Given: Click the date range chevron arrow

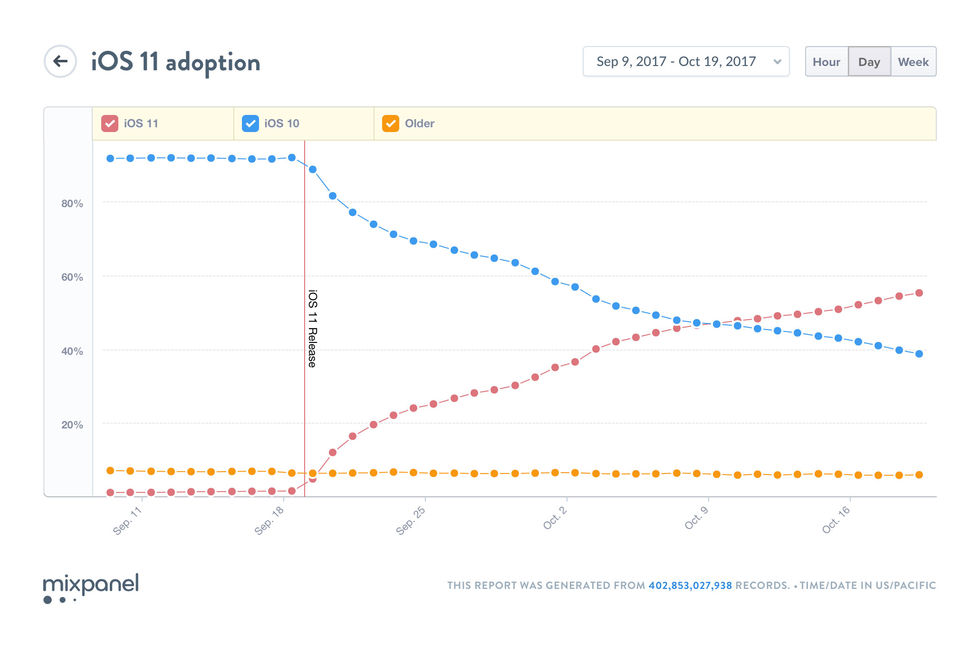Looking at the screenshot, I should pos(777,62).
